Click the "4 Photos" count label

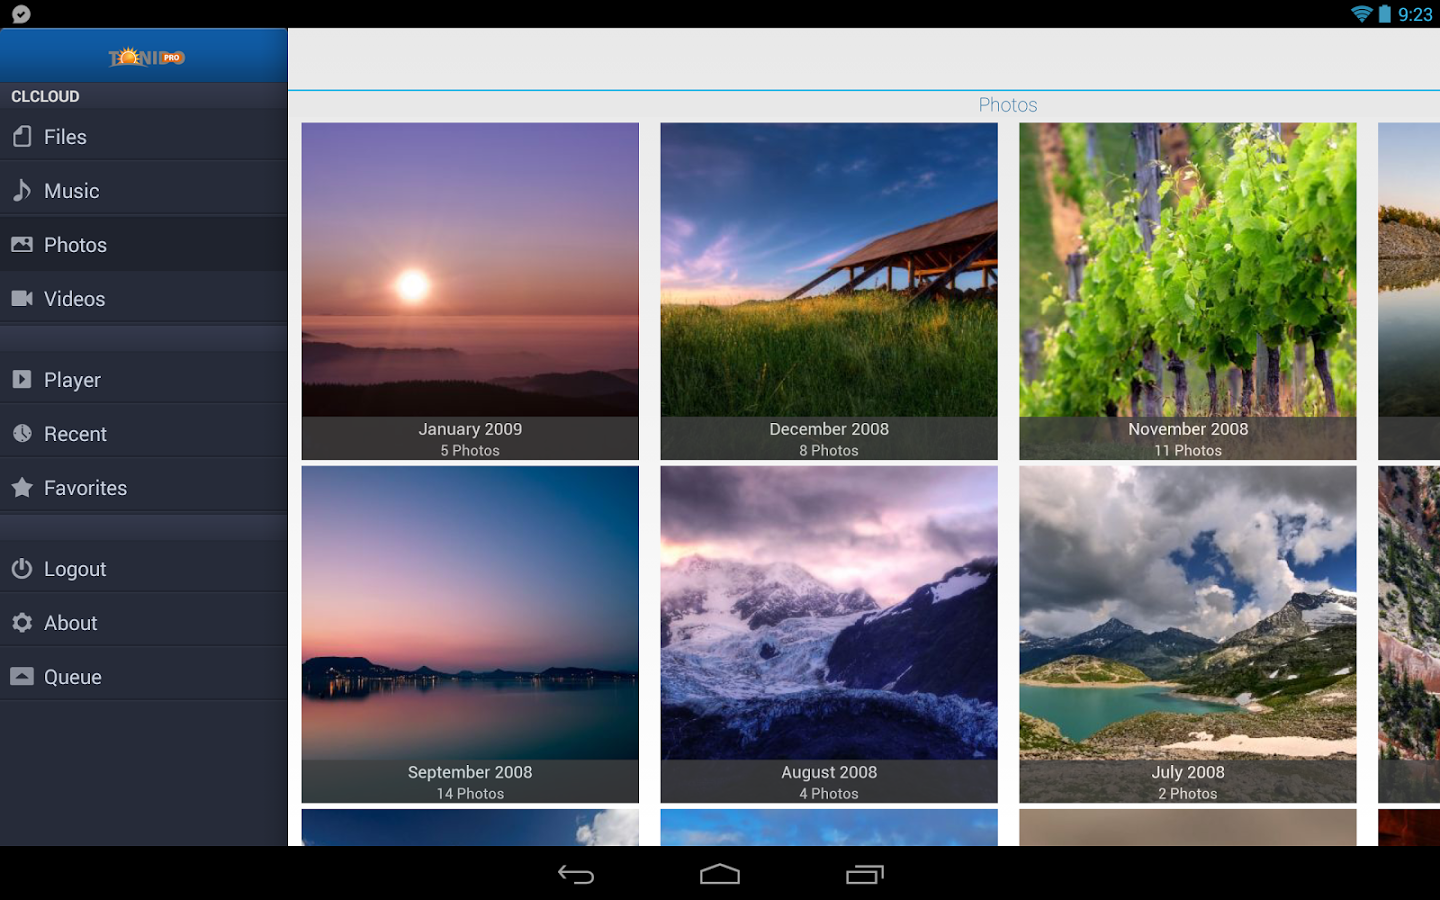(x=829, y=794)
